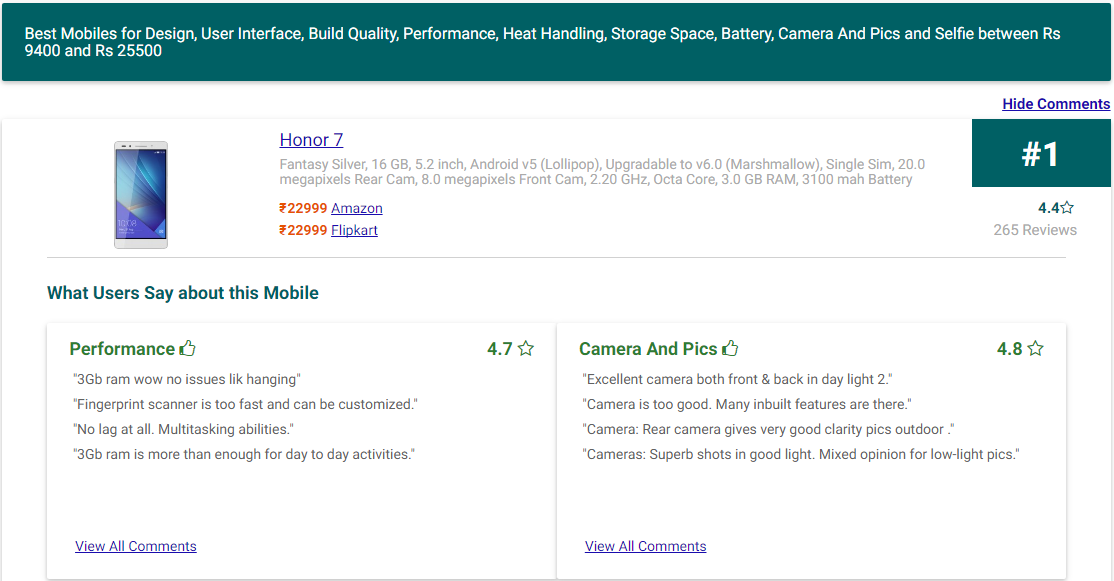Click the Performance section heading

[x=122, y=349]
